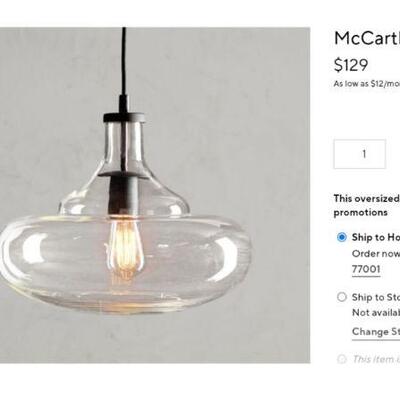The width and height of the screenshot is (400, 400).
Task: Click the dark metal cap on the glass neck
Action: click(124, 117)
